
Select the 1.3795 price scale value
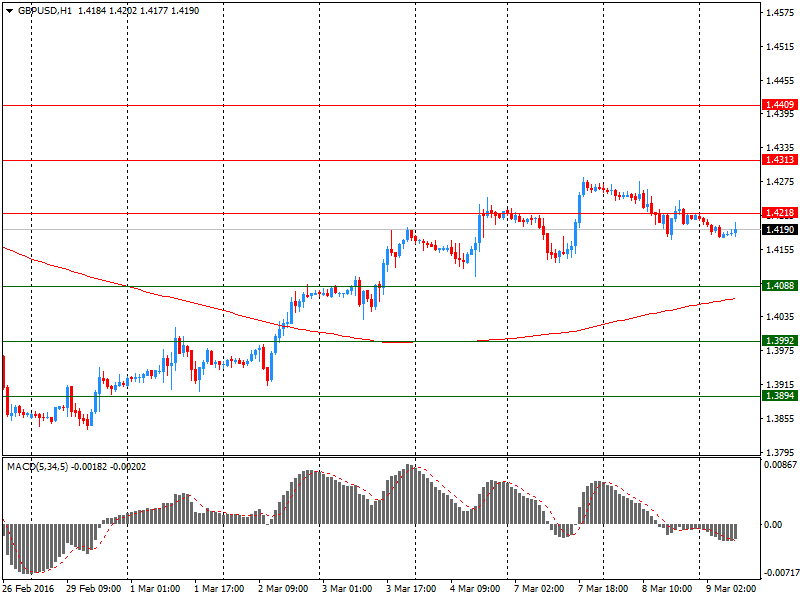780,452
